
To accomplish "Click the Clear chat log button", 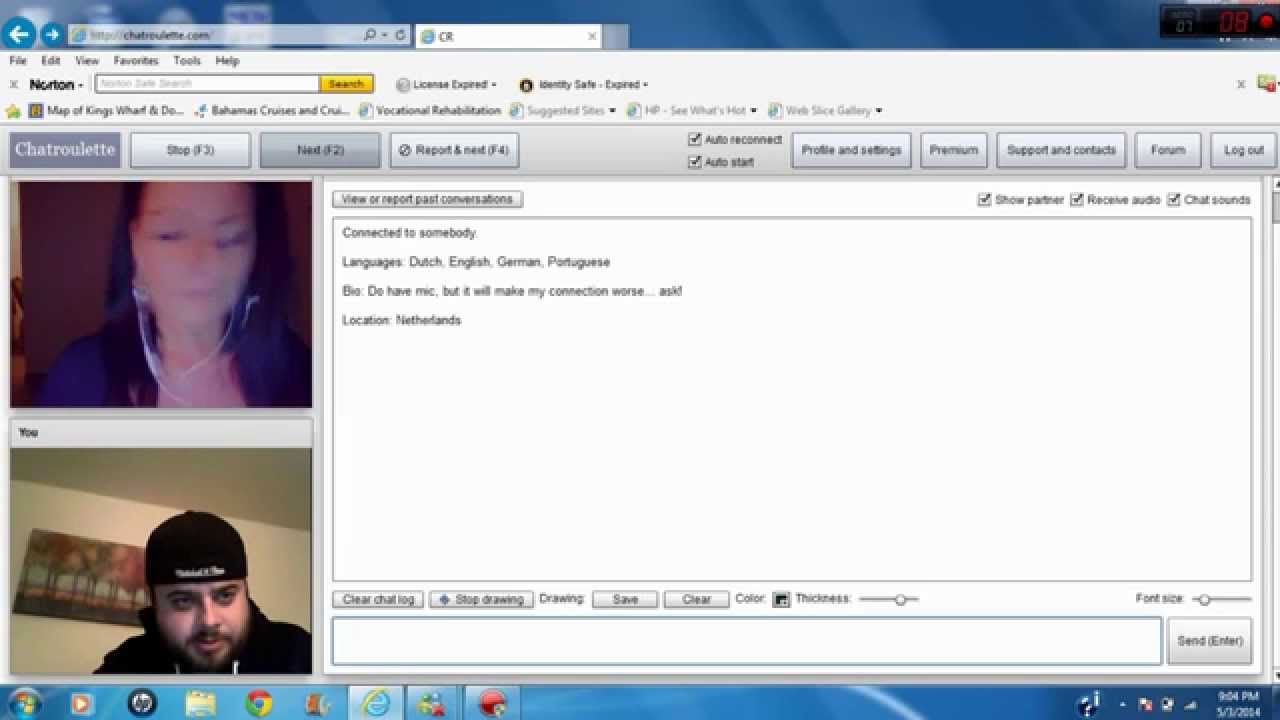I will tap(378, 599).
